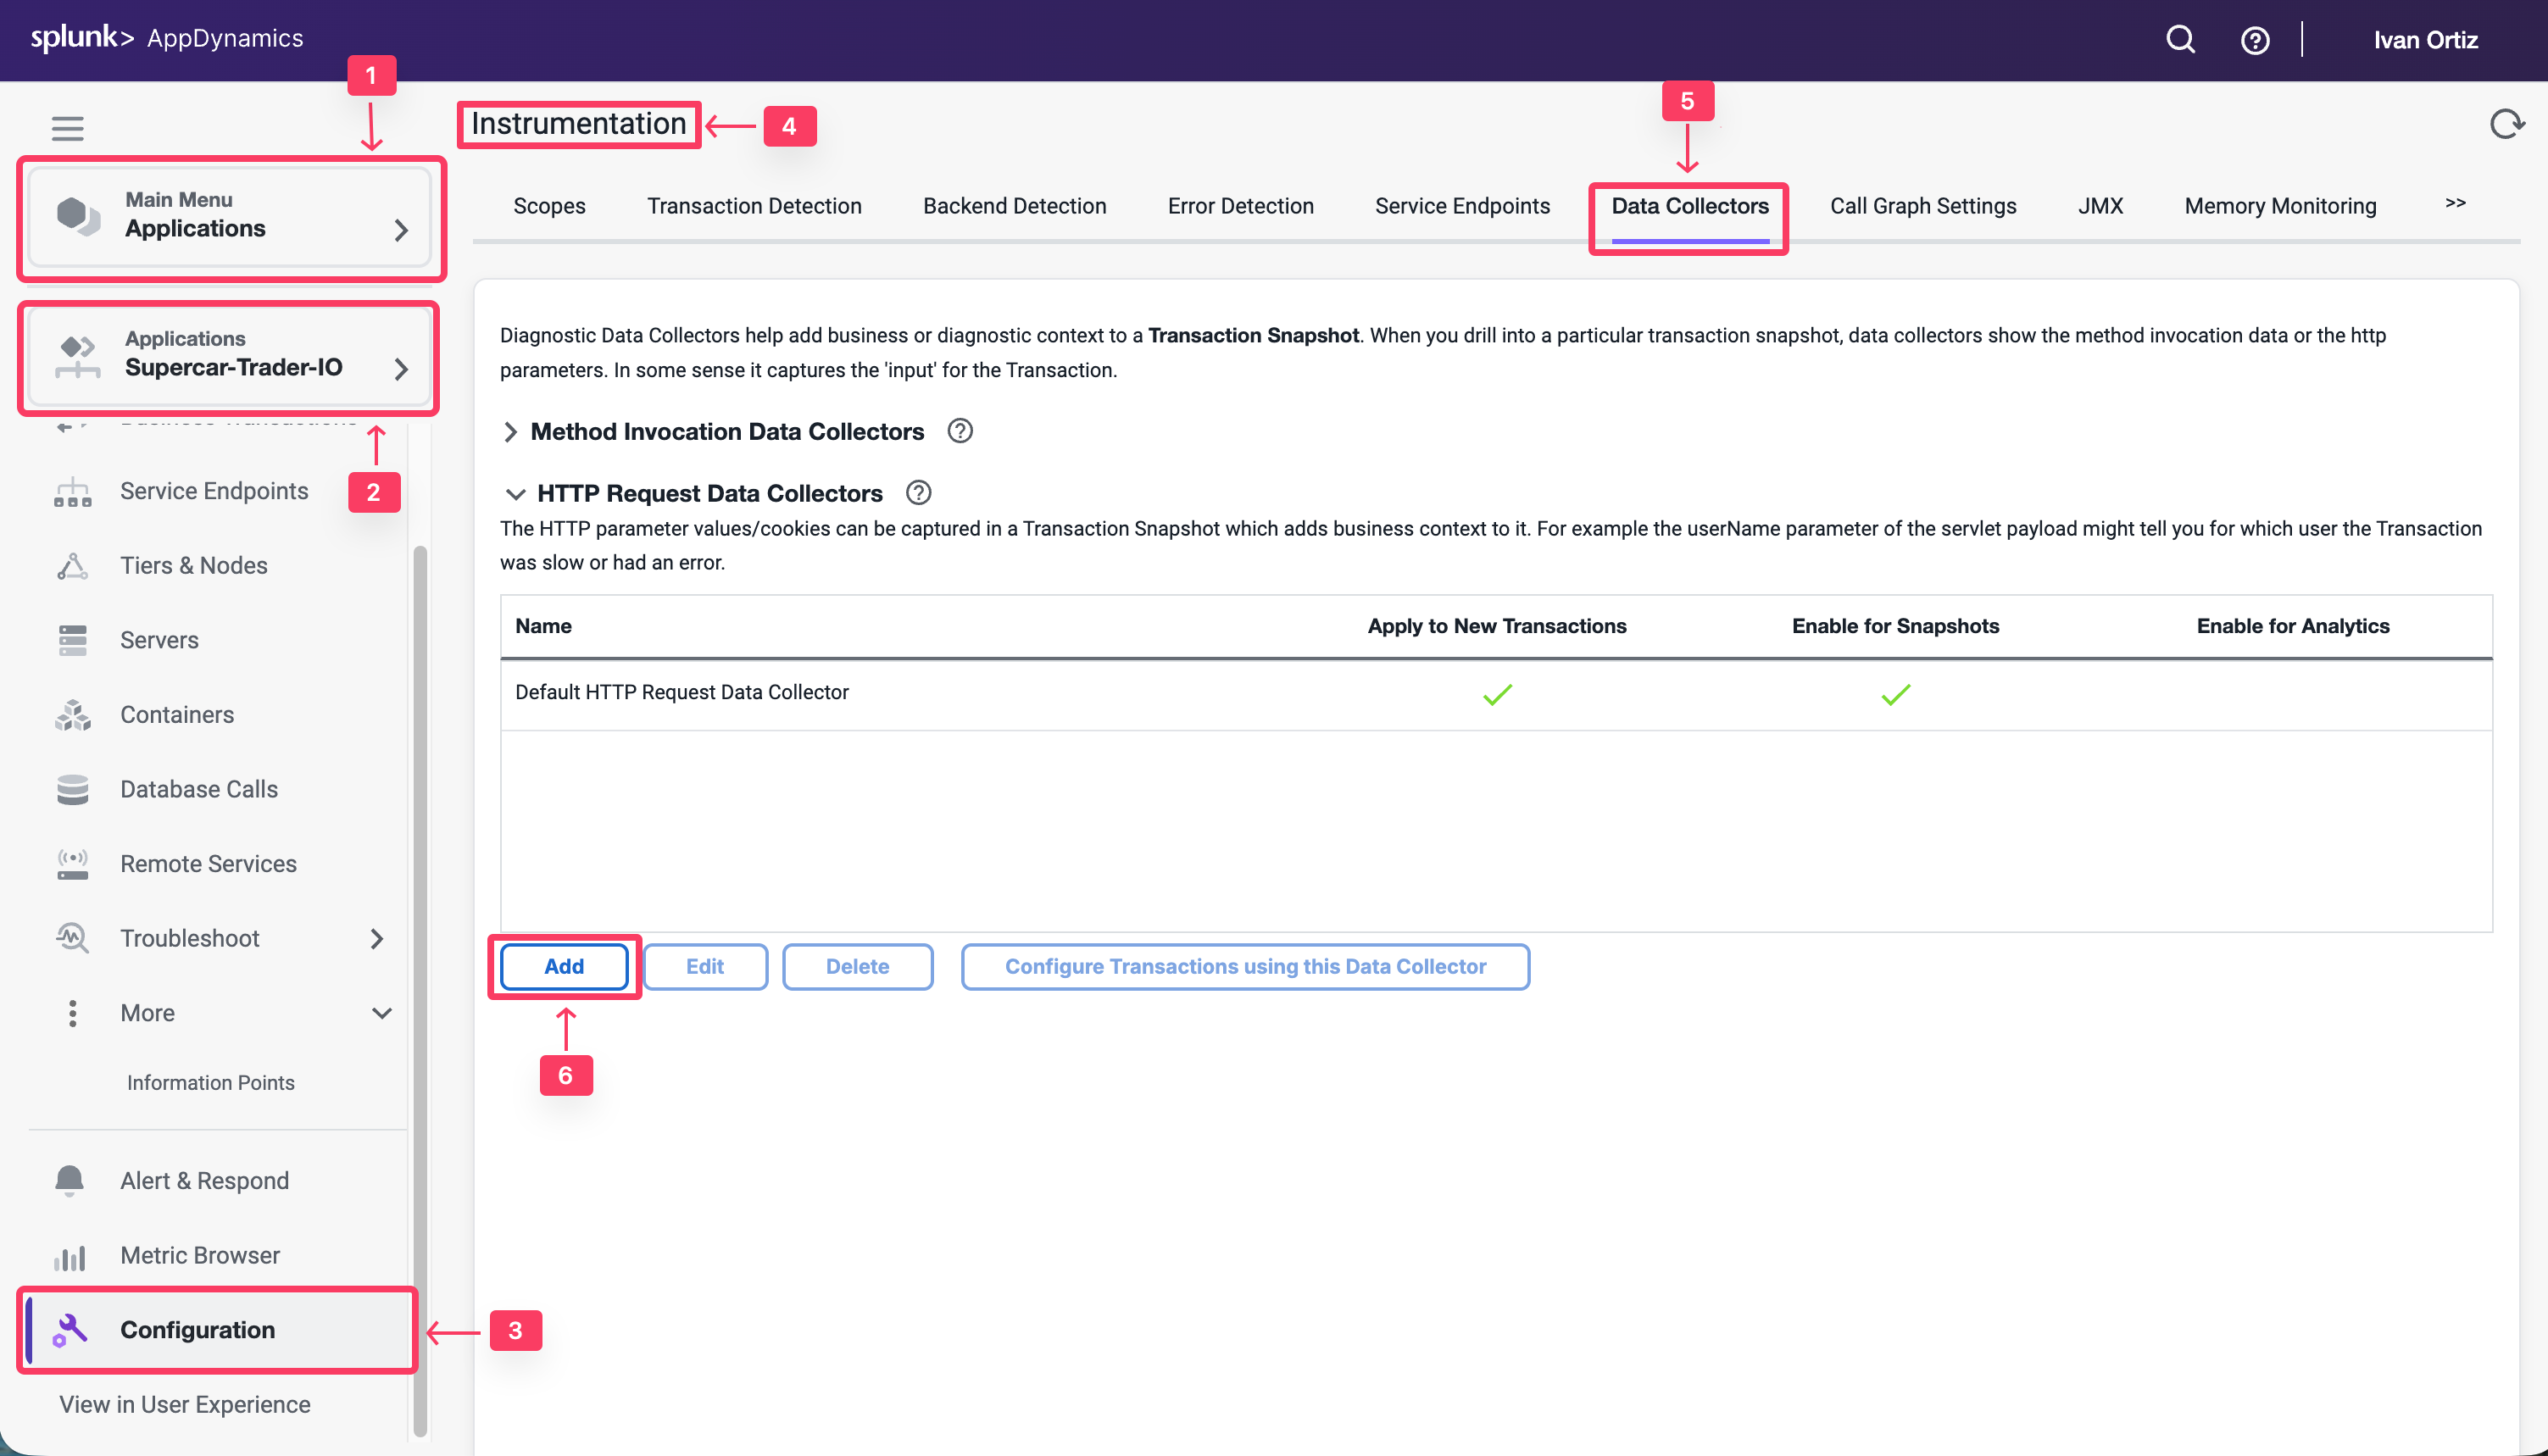Click the Add button

coord(564,966)
